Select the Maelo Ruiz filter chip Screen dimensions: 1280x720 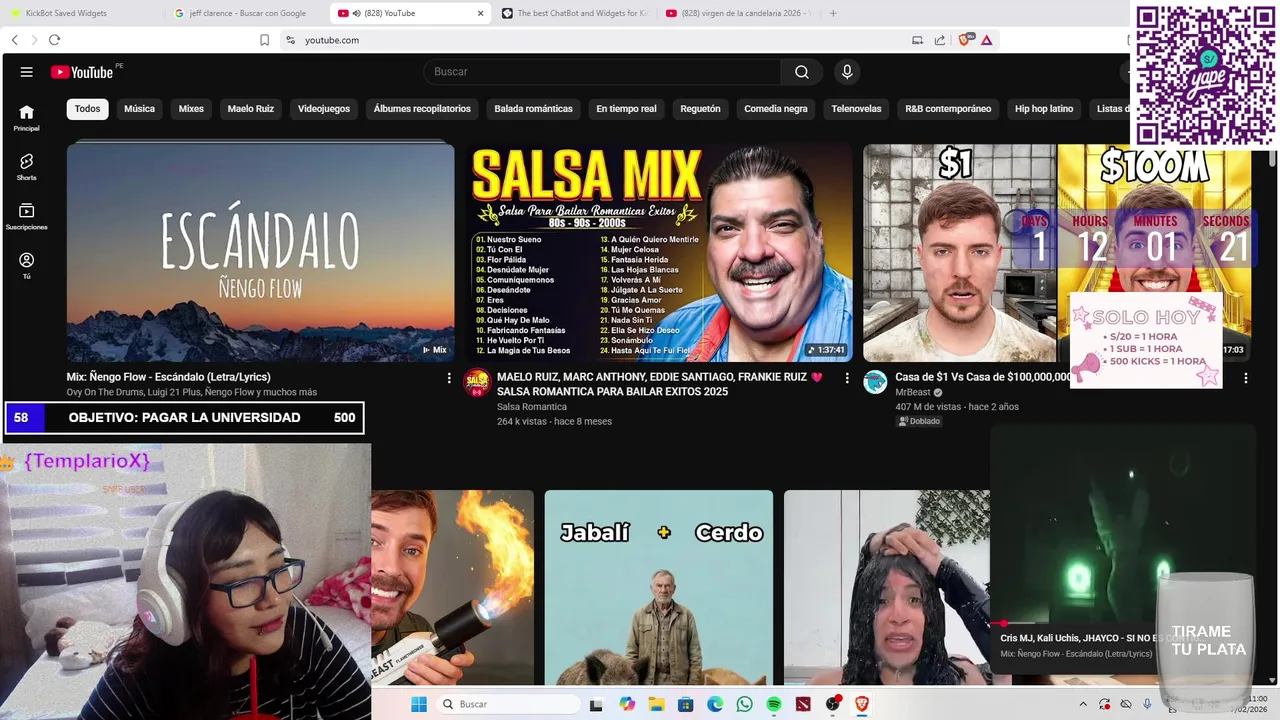click(251, 109)
